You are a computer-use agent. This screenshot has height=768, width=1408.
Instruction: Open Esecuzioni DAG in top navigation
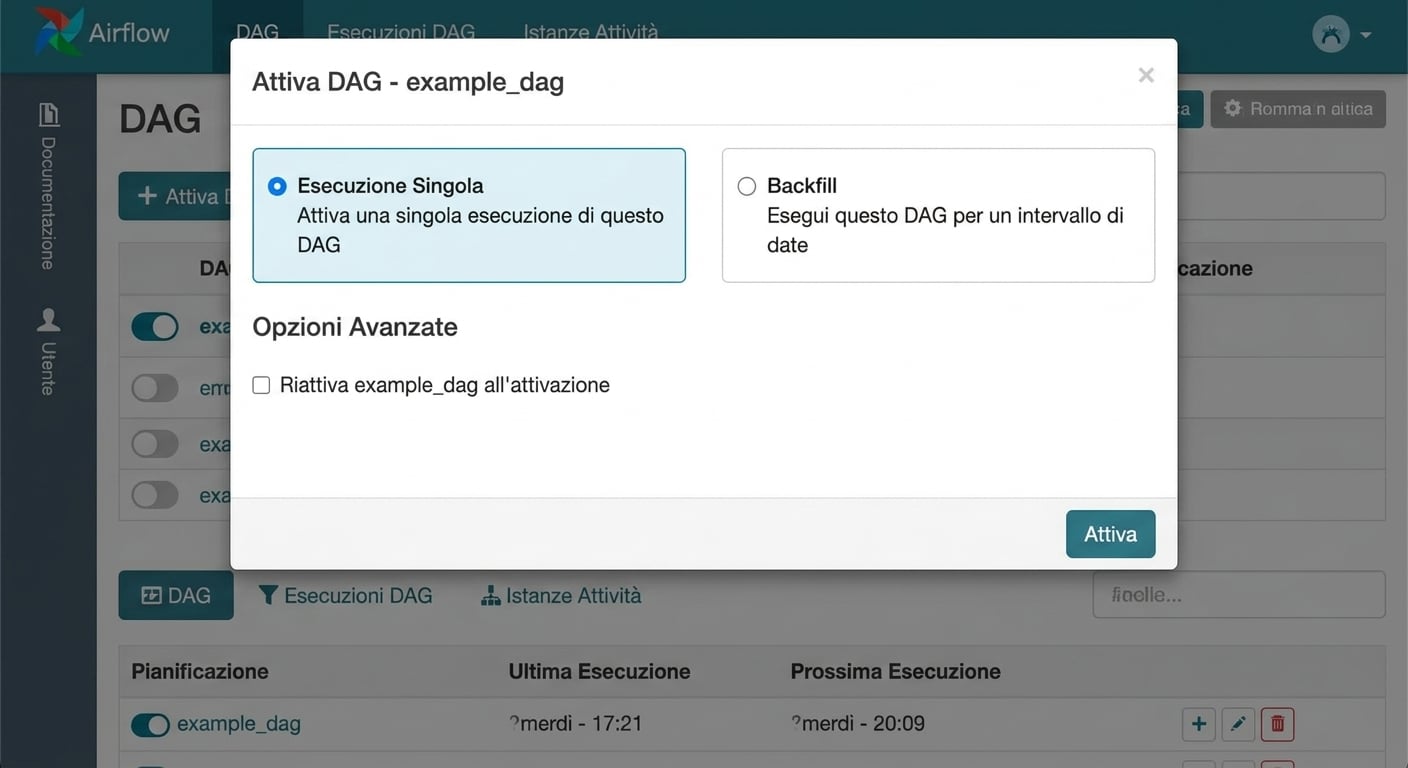pos(401,32)
